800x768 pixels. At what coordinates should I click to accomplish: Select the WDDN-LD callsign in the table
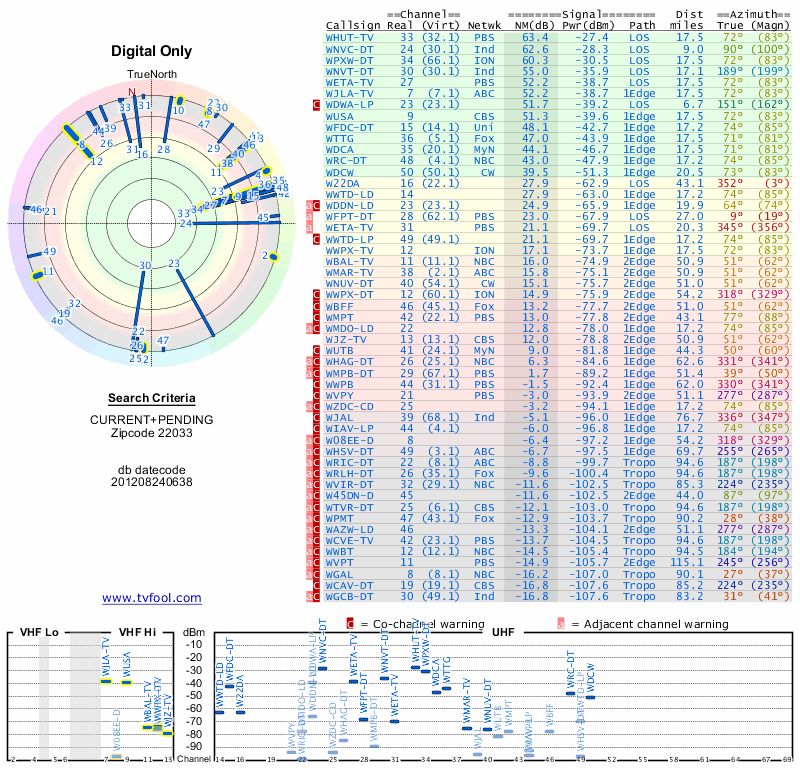tap(349, 206)
